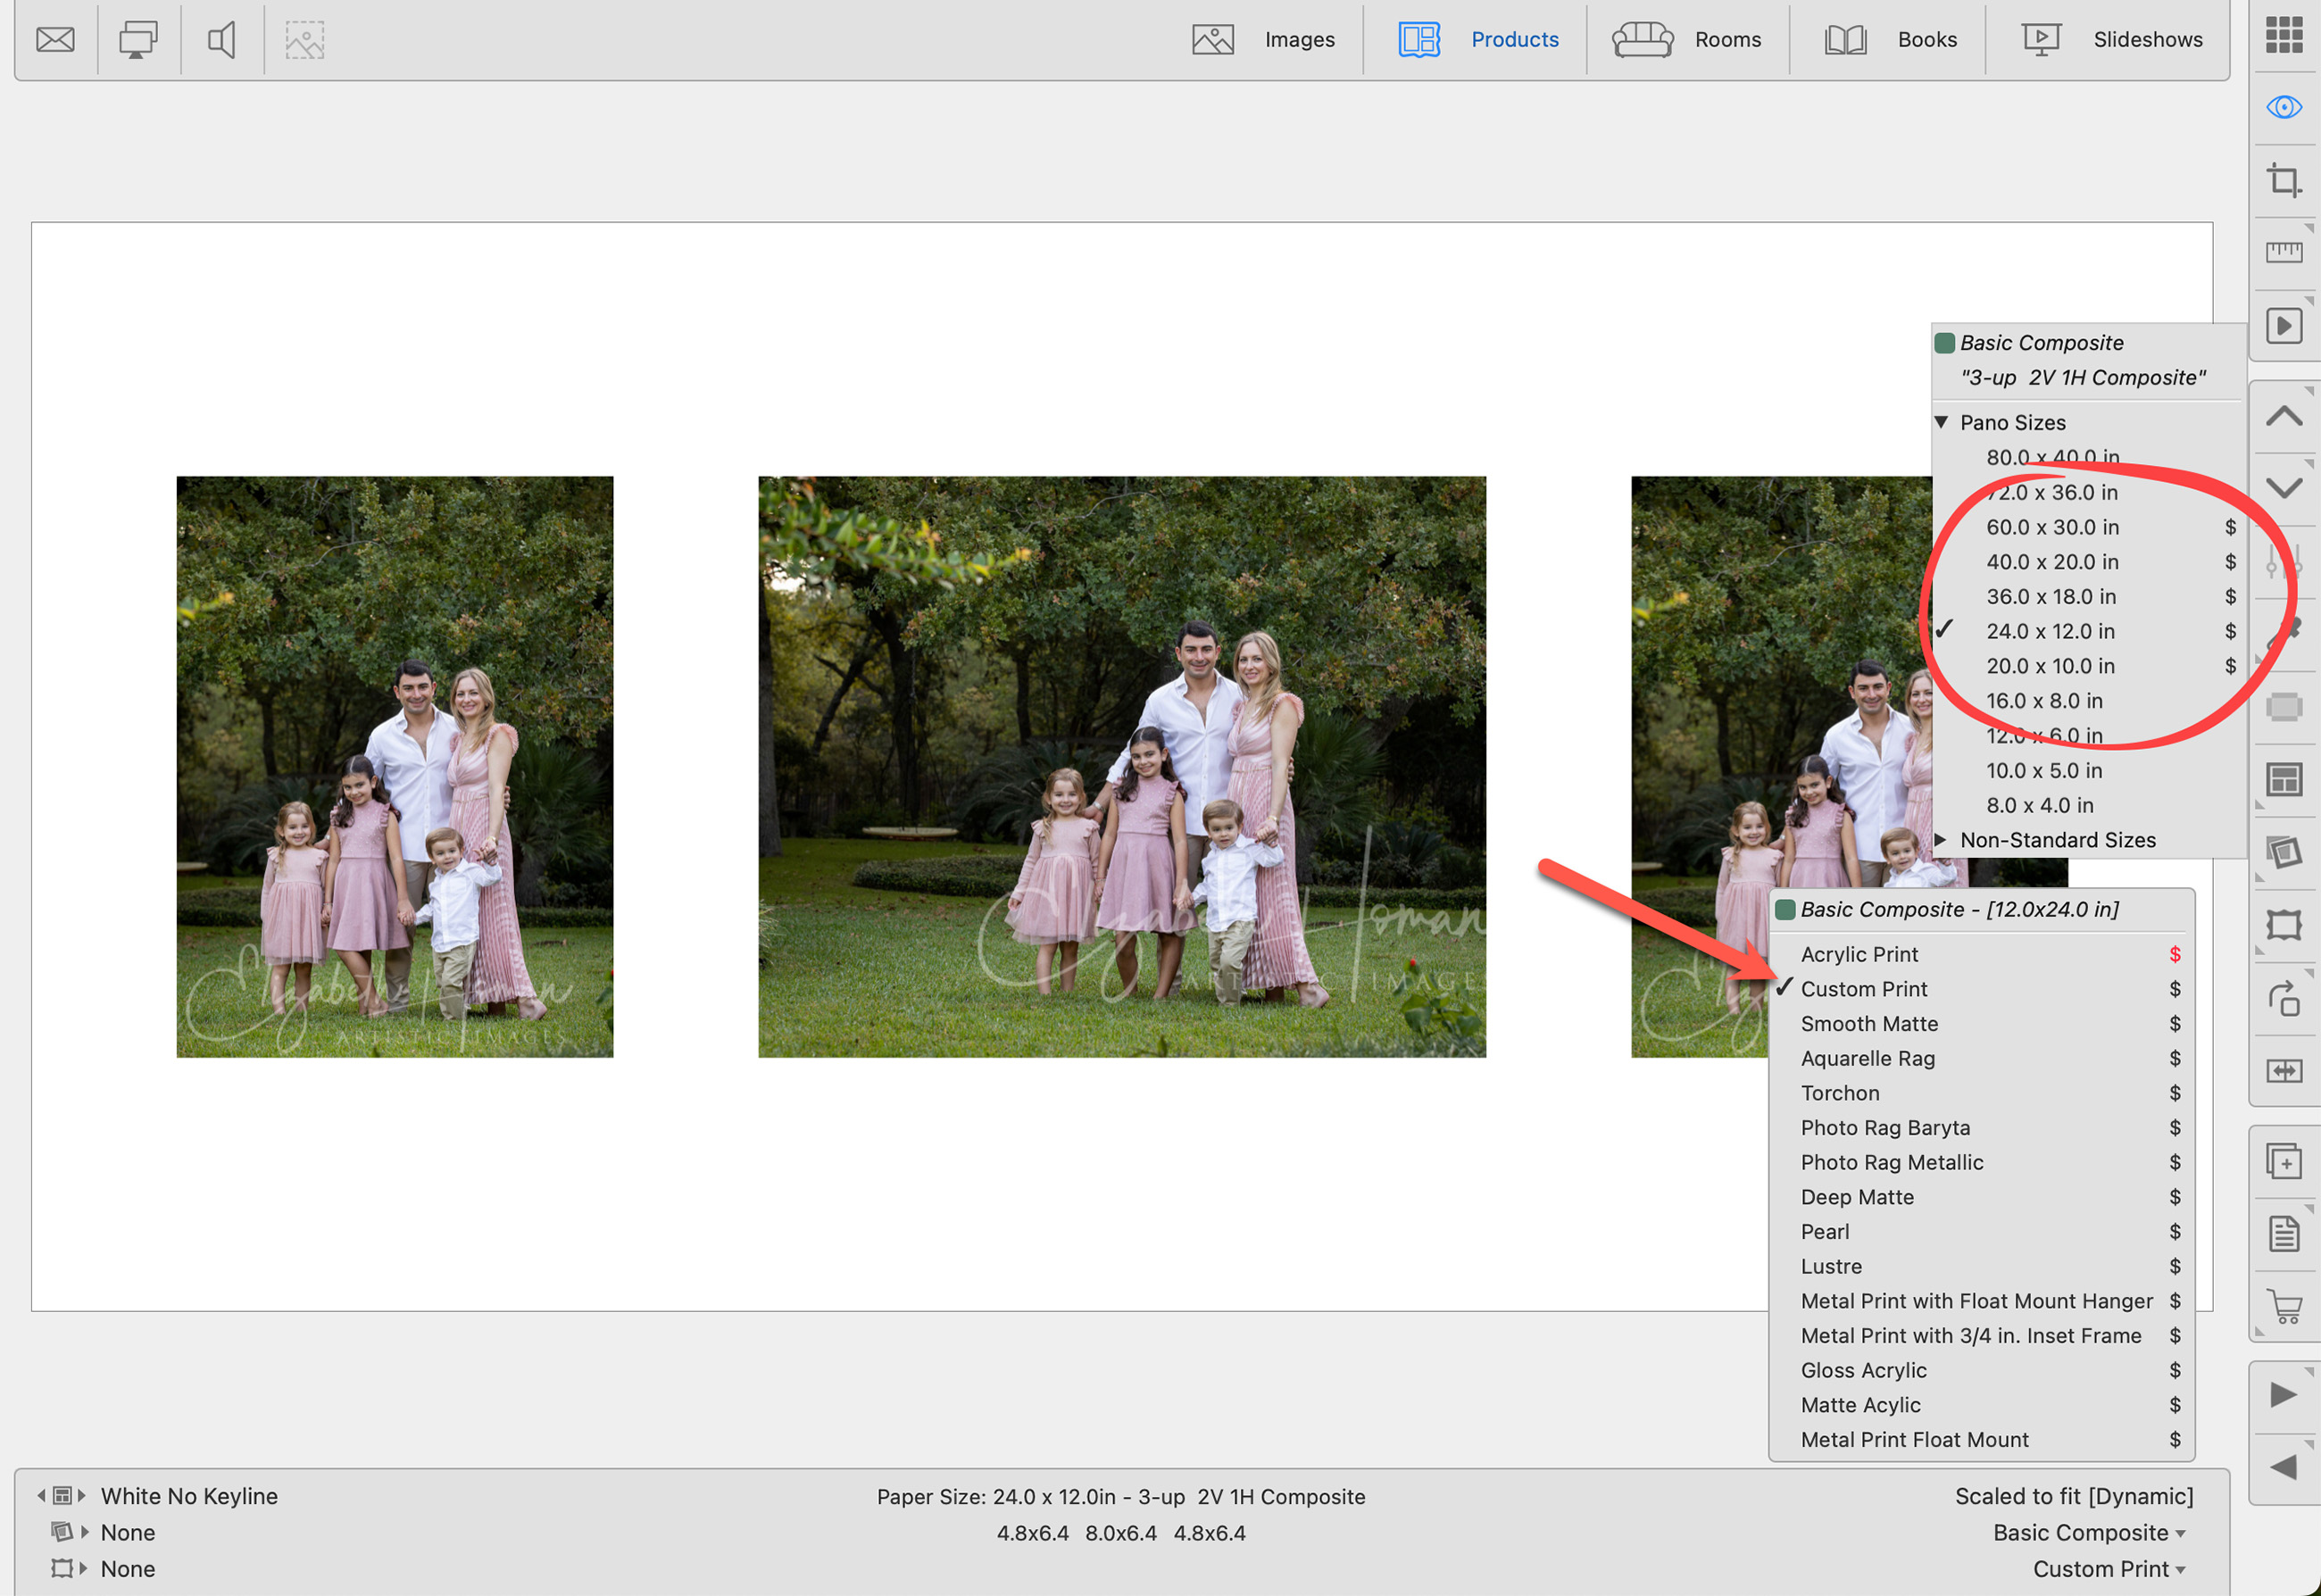The image size is (2321, 1596).
Task: Click the Scaled to fit [Dynamic] label
Action: (x=2073, y=1496)
